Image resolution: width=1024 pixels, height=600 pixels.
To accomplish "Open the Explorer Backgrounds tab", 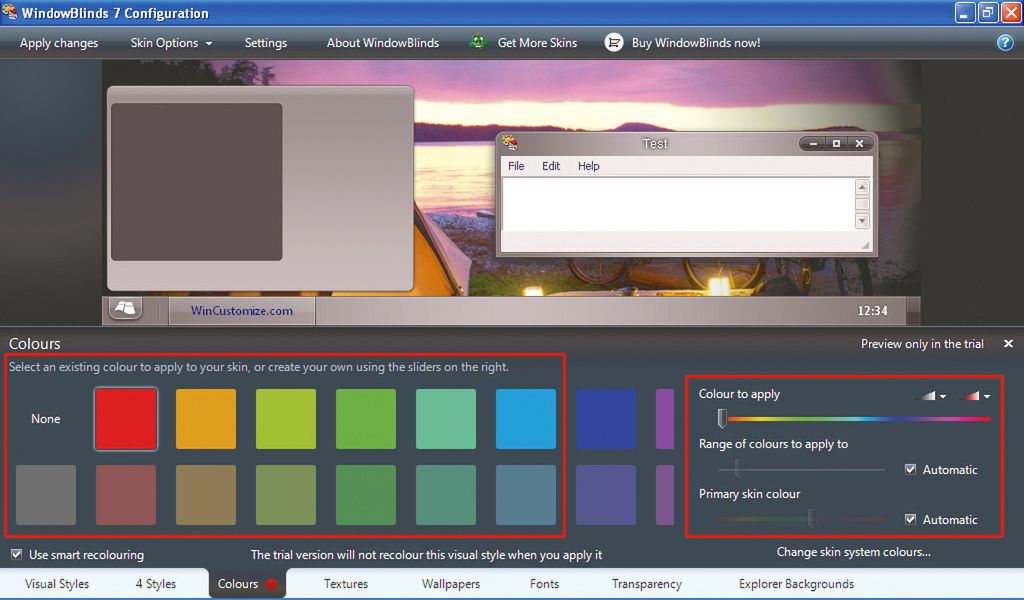I will (796, 584).
